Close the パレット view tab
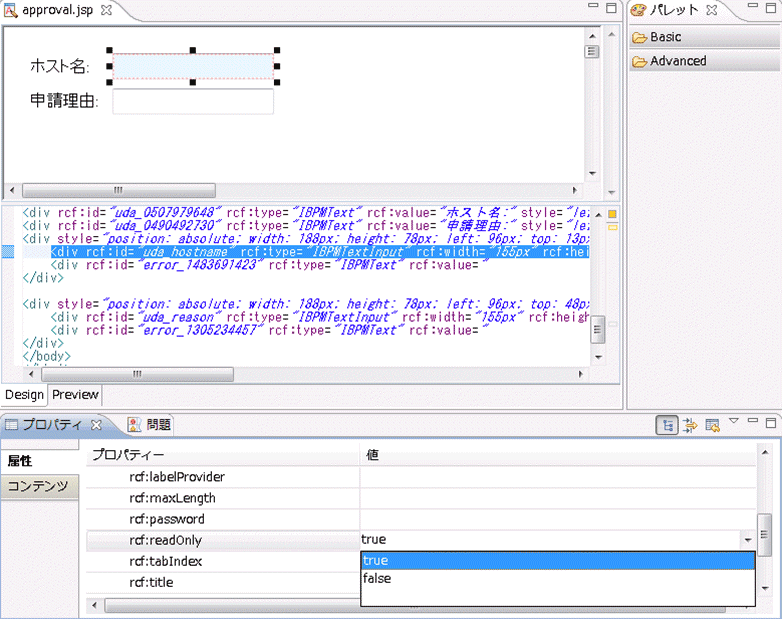 coord(712,10)
